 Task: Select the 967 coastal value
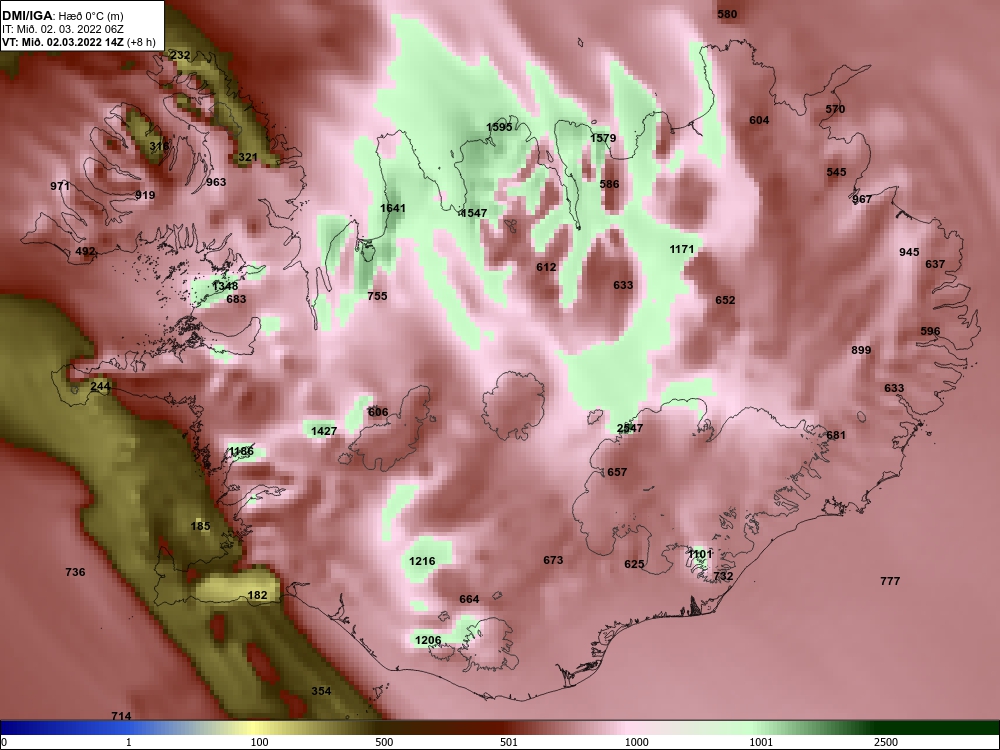(x=862, y=200)
